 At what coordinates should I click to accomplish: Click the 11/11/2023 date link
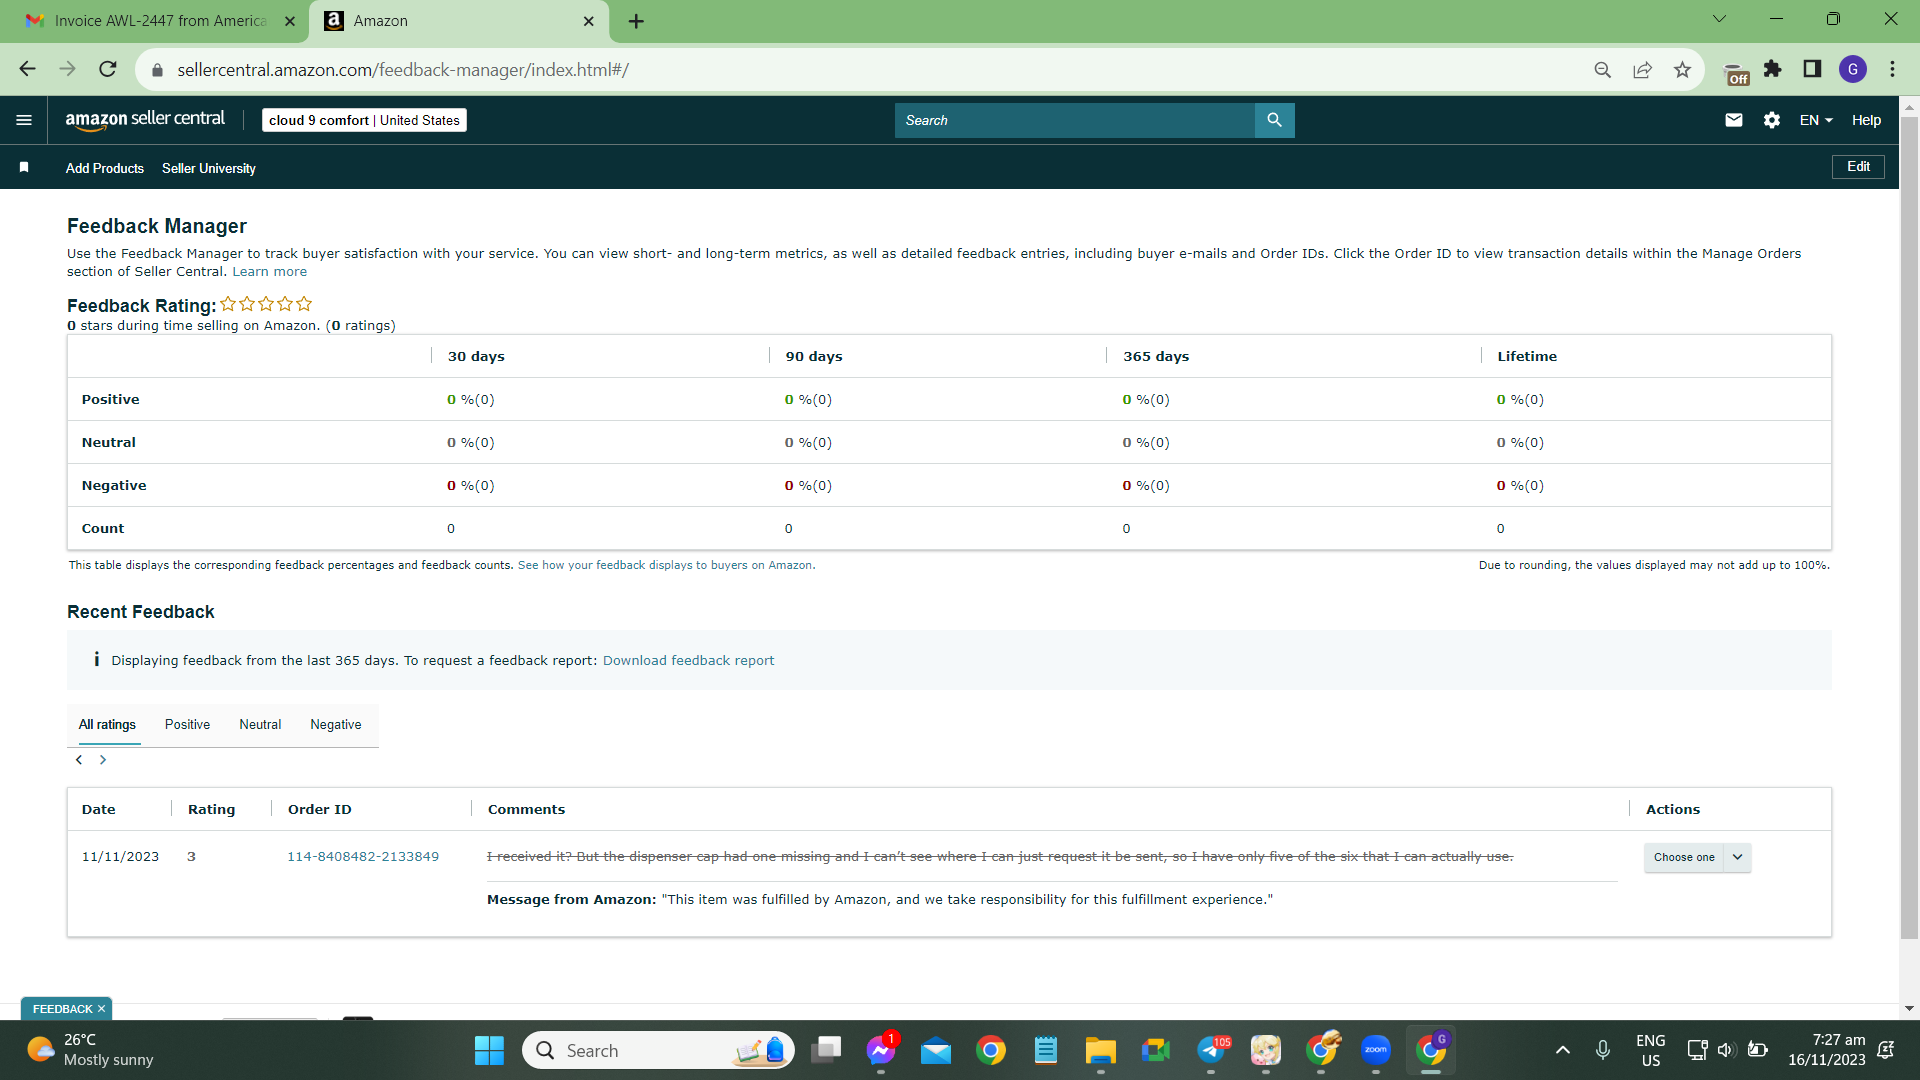(x=120, y=857)
